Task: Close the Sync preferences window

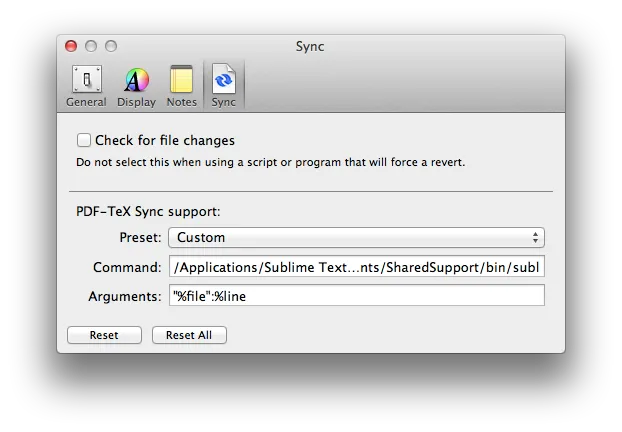Action: [71, 46]
